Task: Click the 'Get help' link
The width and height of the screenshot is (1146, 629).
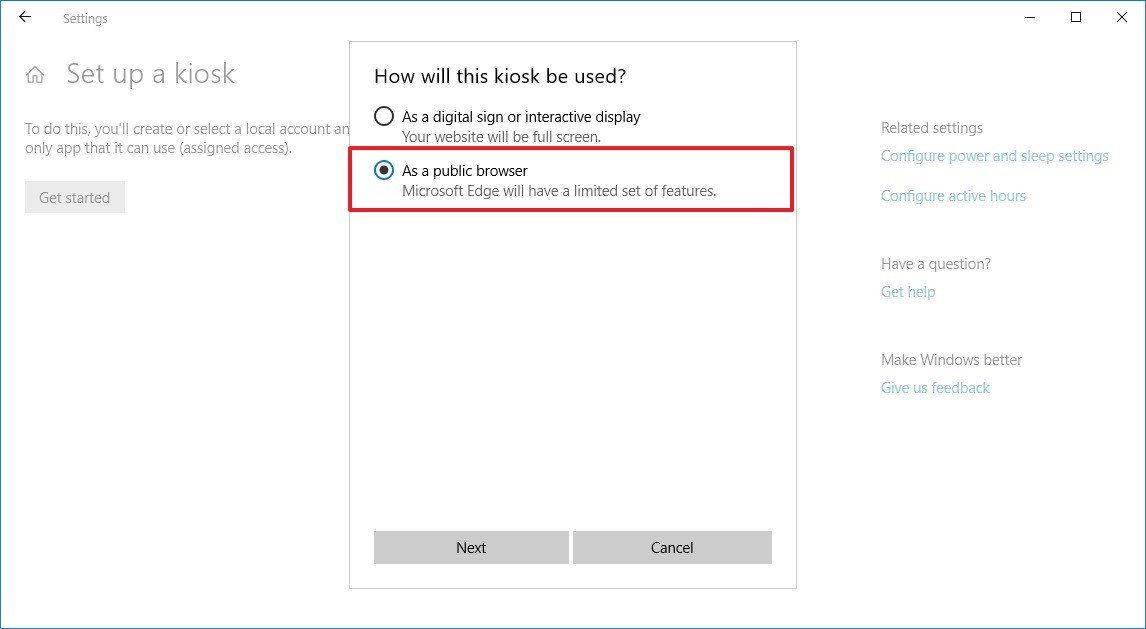Action: coord(907,291)
